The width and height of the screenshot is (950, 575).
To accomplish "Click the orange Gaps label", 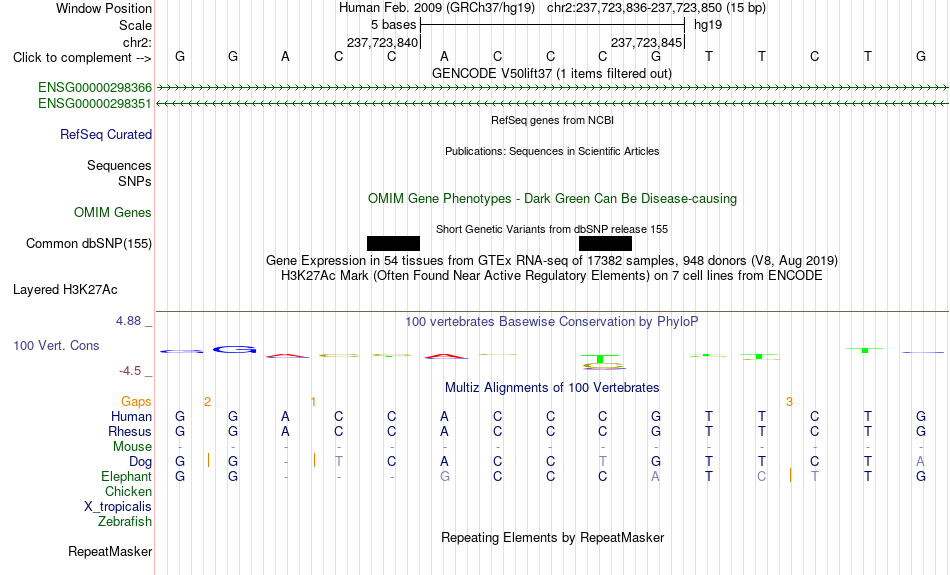I will click(136, 401).
